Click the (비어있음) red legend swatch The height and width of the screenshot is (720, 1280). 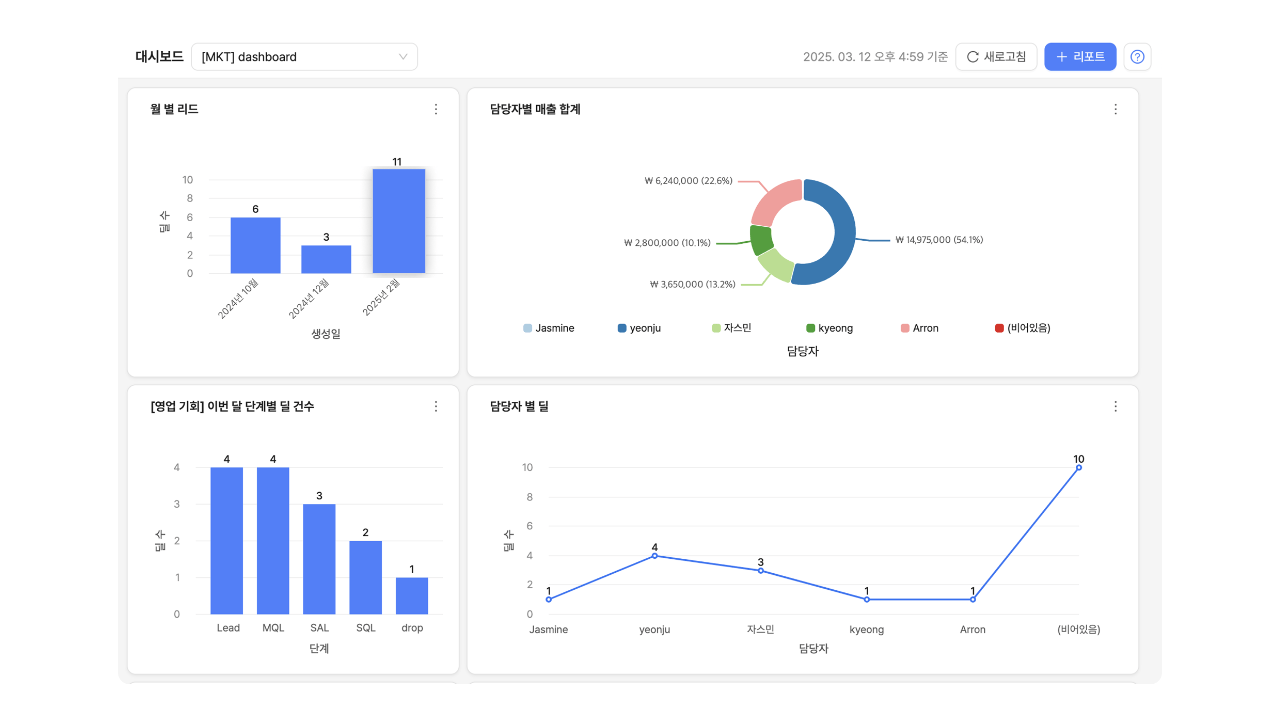click(999, 328)
